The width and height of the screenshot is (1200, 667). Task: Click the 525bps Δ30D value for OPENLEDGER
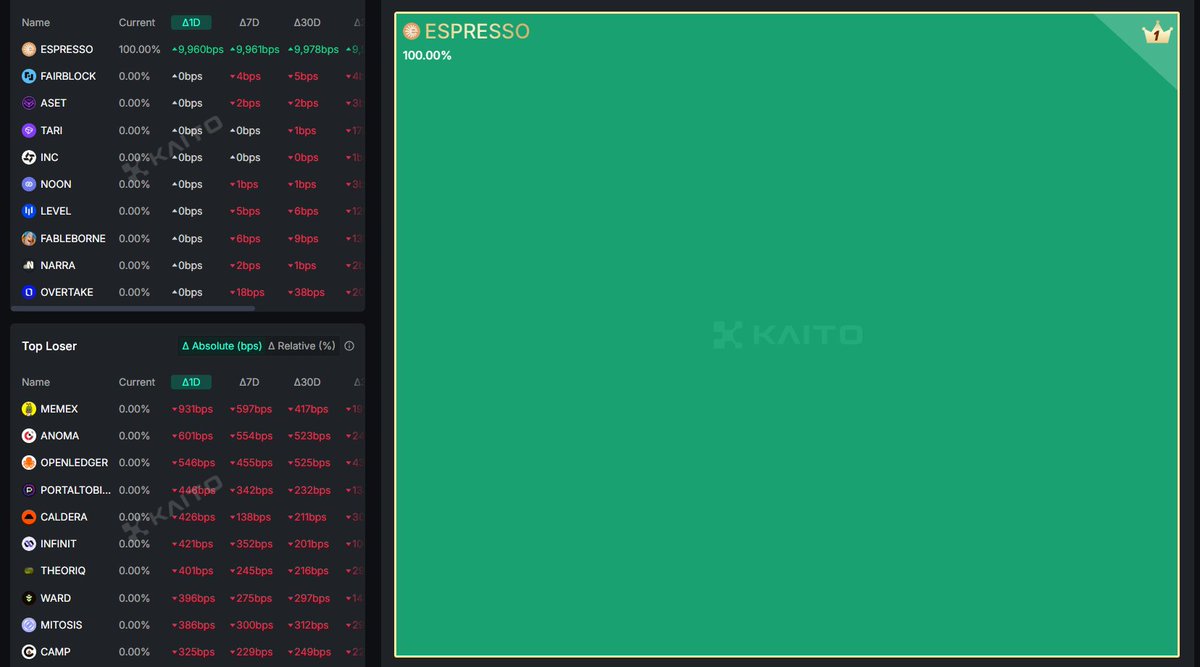click(309, 463)
